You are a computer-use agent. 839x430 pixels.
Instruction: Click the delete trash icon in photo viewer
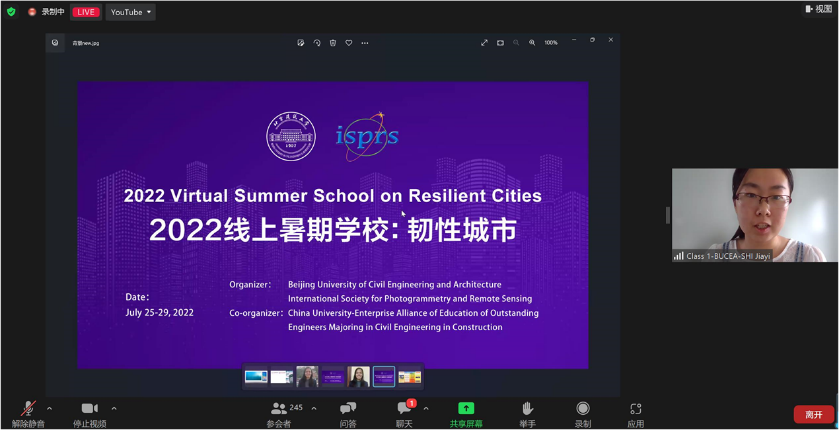point(332,43)
